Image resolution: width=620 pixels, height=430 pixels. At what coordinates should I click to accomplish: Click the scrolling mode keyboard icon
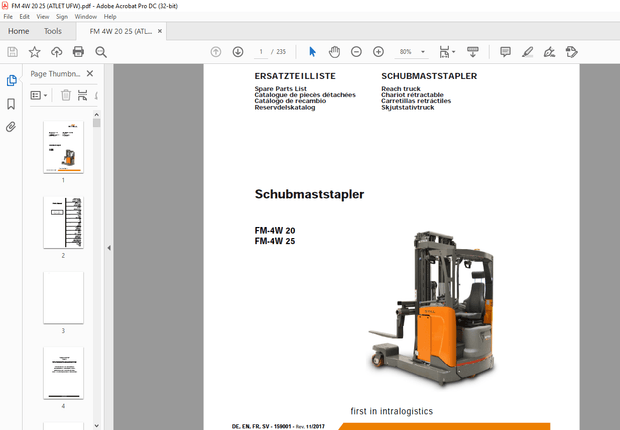[473, 52]
